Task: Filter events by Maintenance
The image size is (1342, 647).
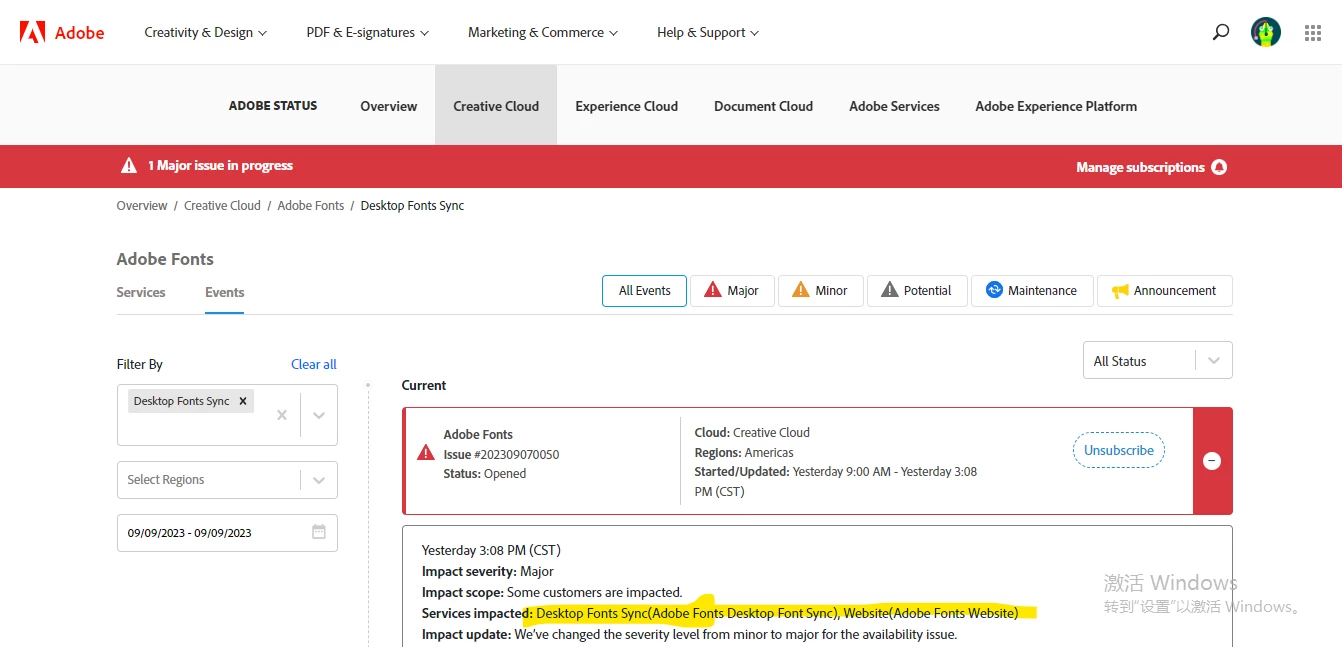Action: coord(1032,291)
